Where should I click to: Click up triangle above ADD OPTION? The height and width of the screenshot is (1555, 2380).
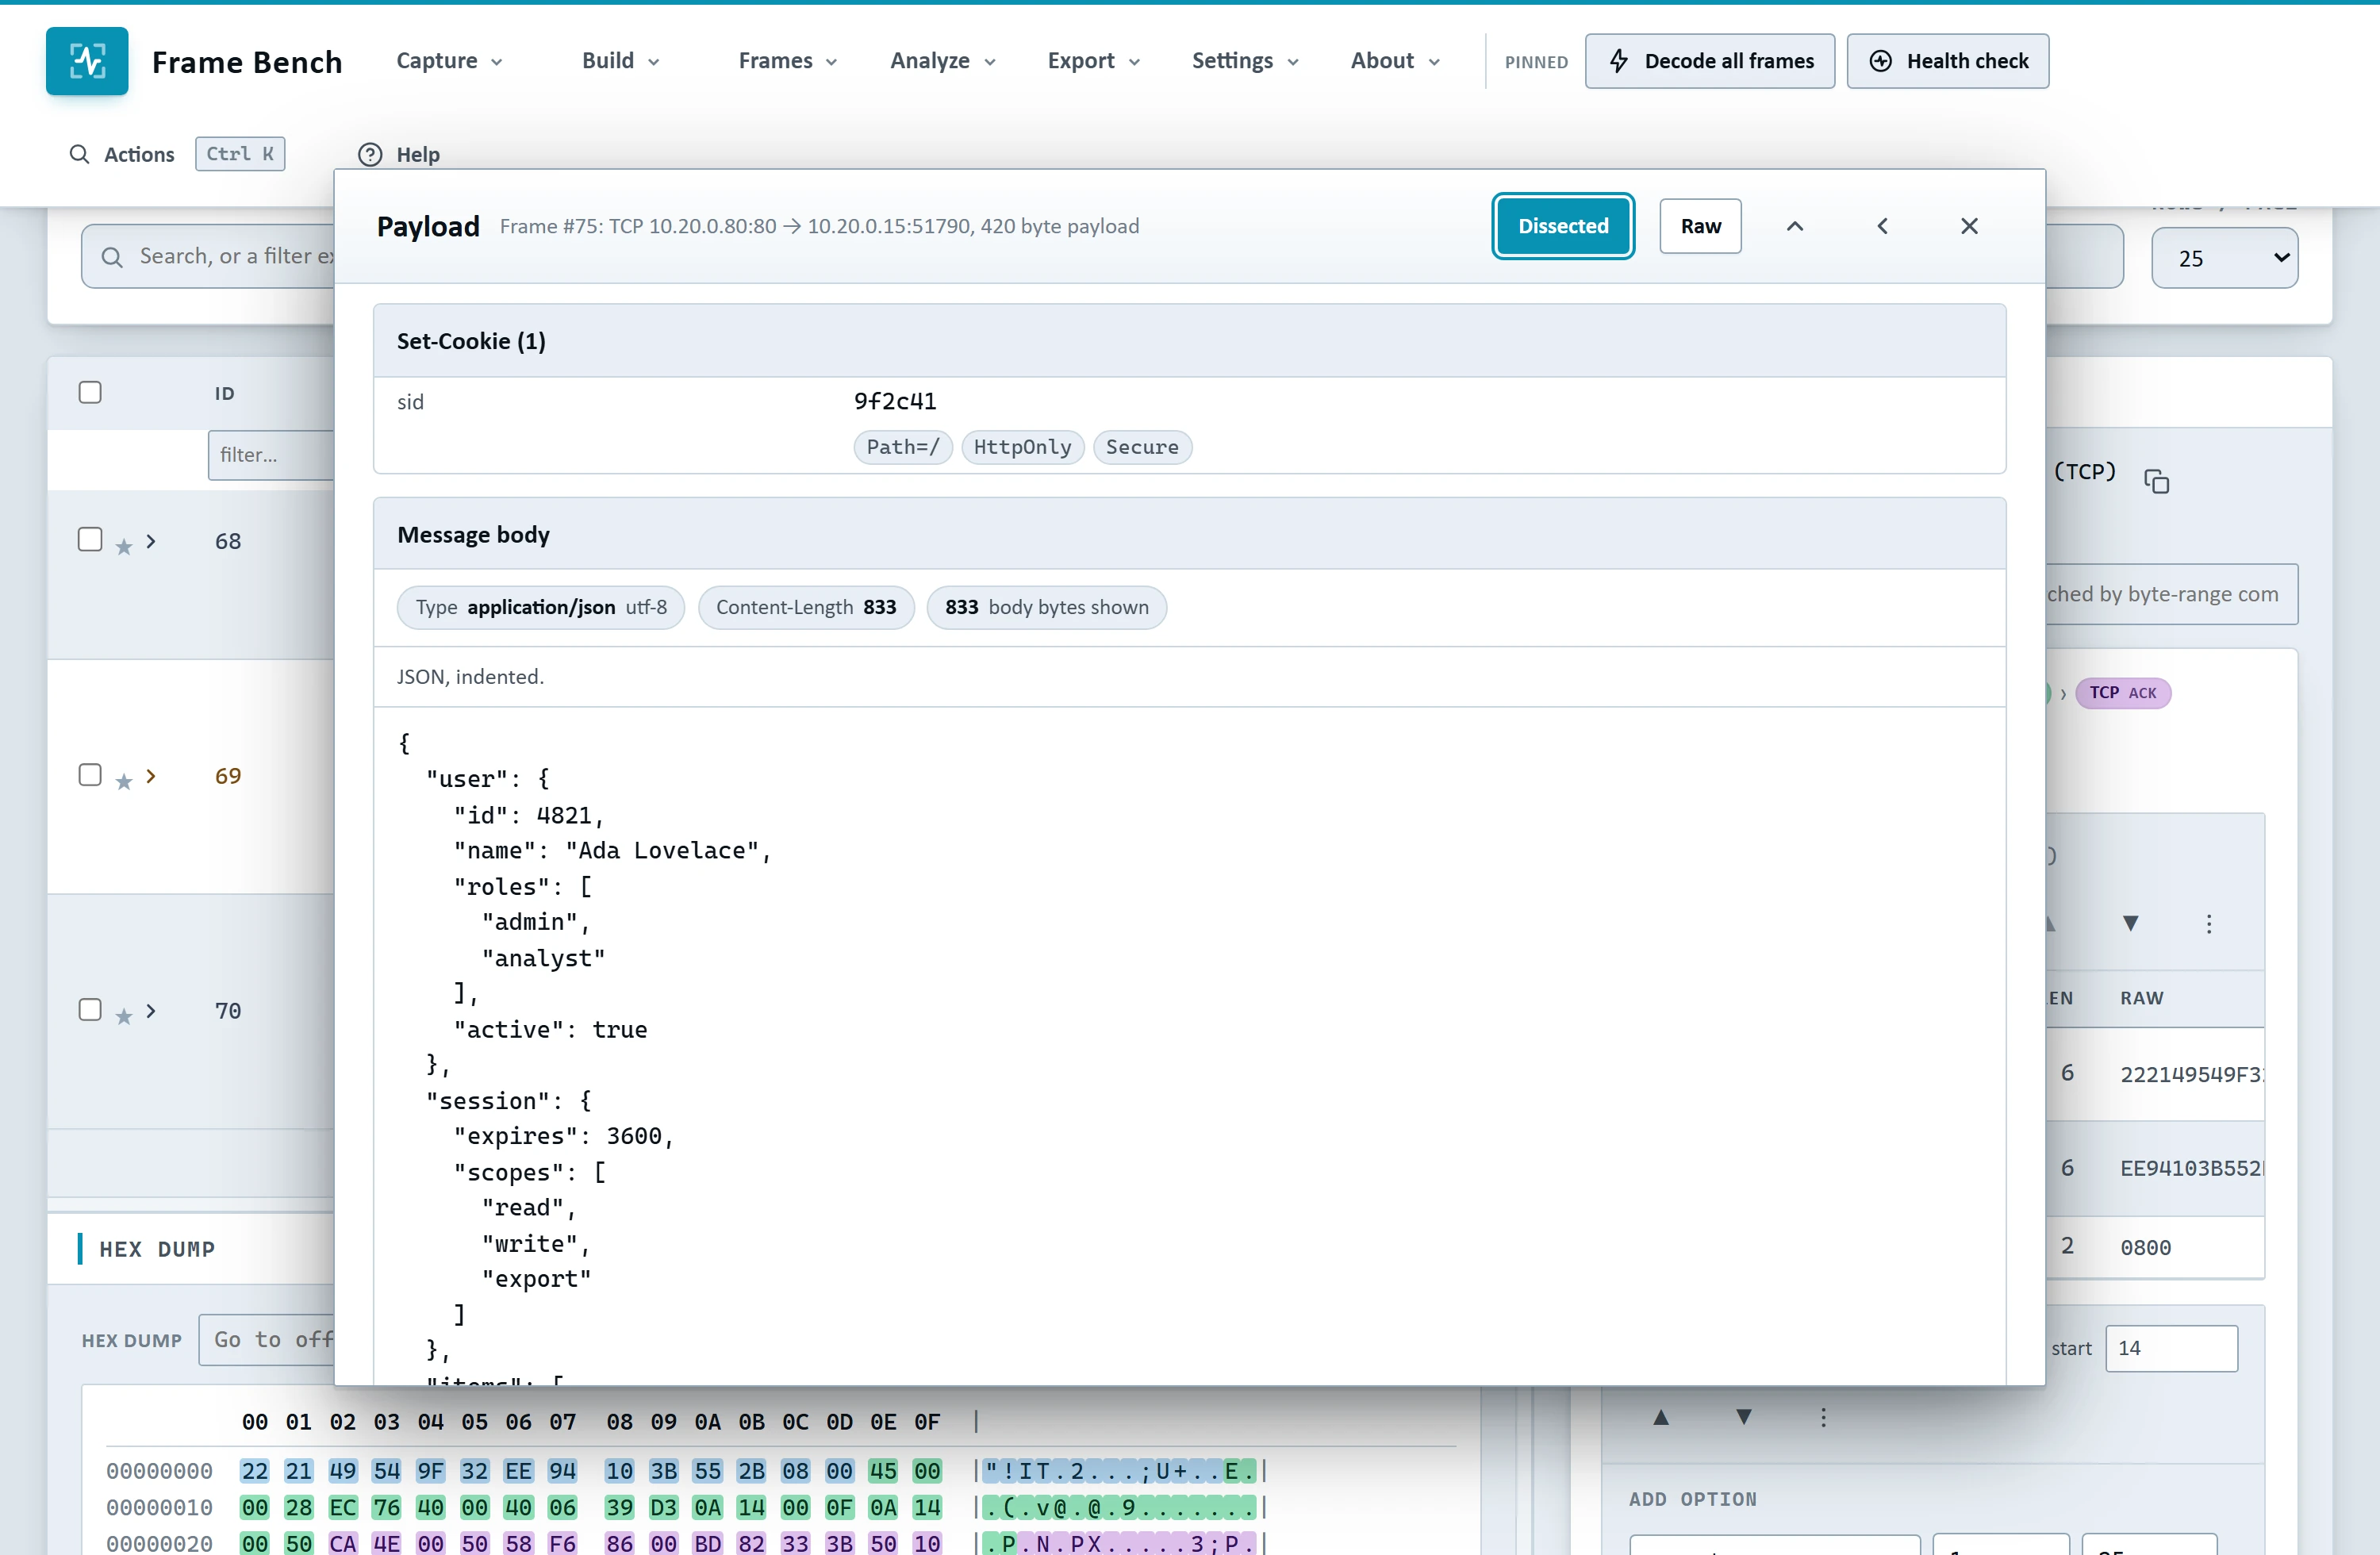click(x=1661, y=1417)
